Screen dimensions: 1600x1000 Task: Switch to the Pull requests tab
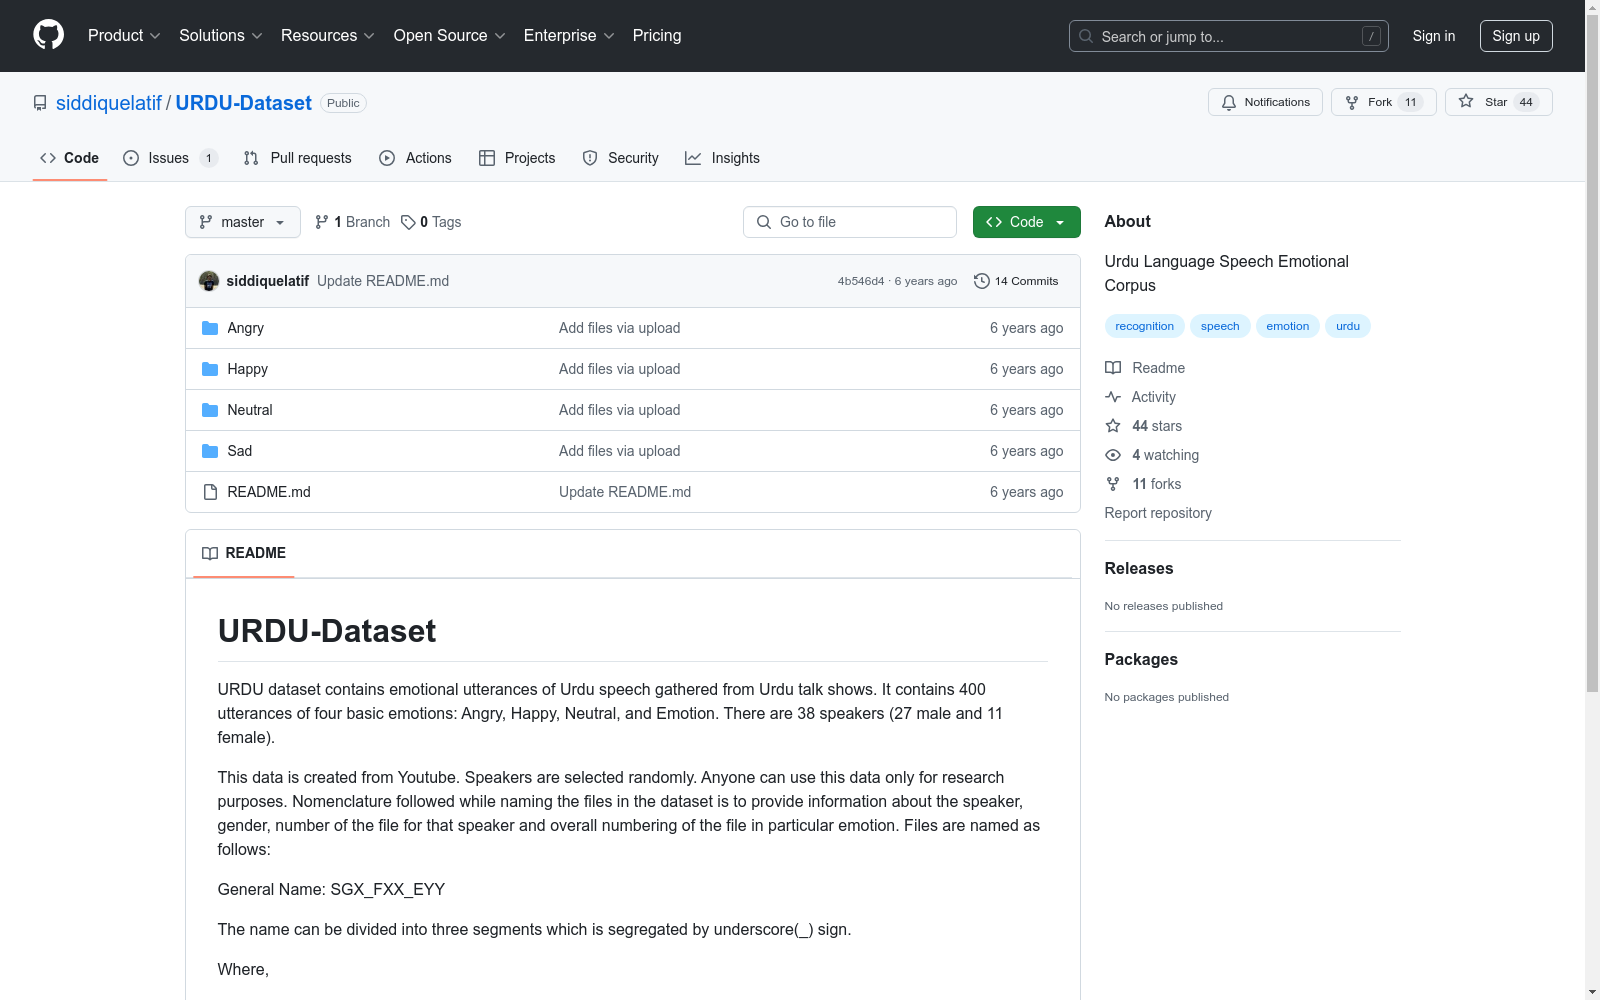pos(298,158)
